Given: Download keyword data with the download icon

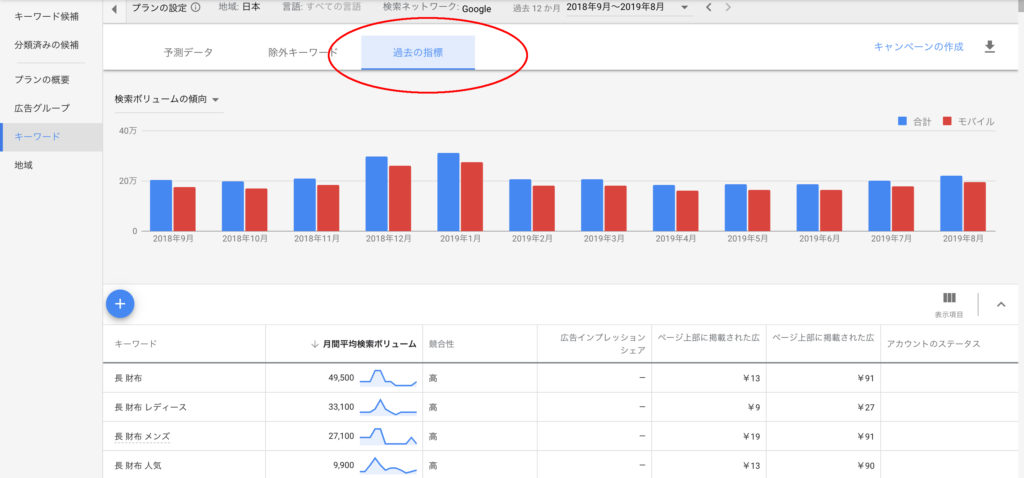Looking at the screenshot, I should [990, 47].
